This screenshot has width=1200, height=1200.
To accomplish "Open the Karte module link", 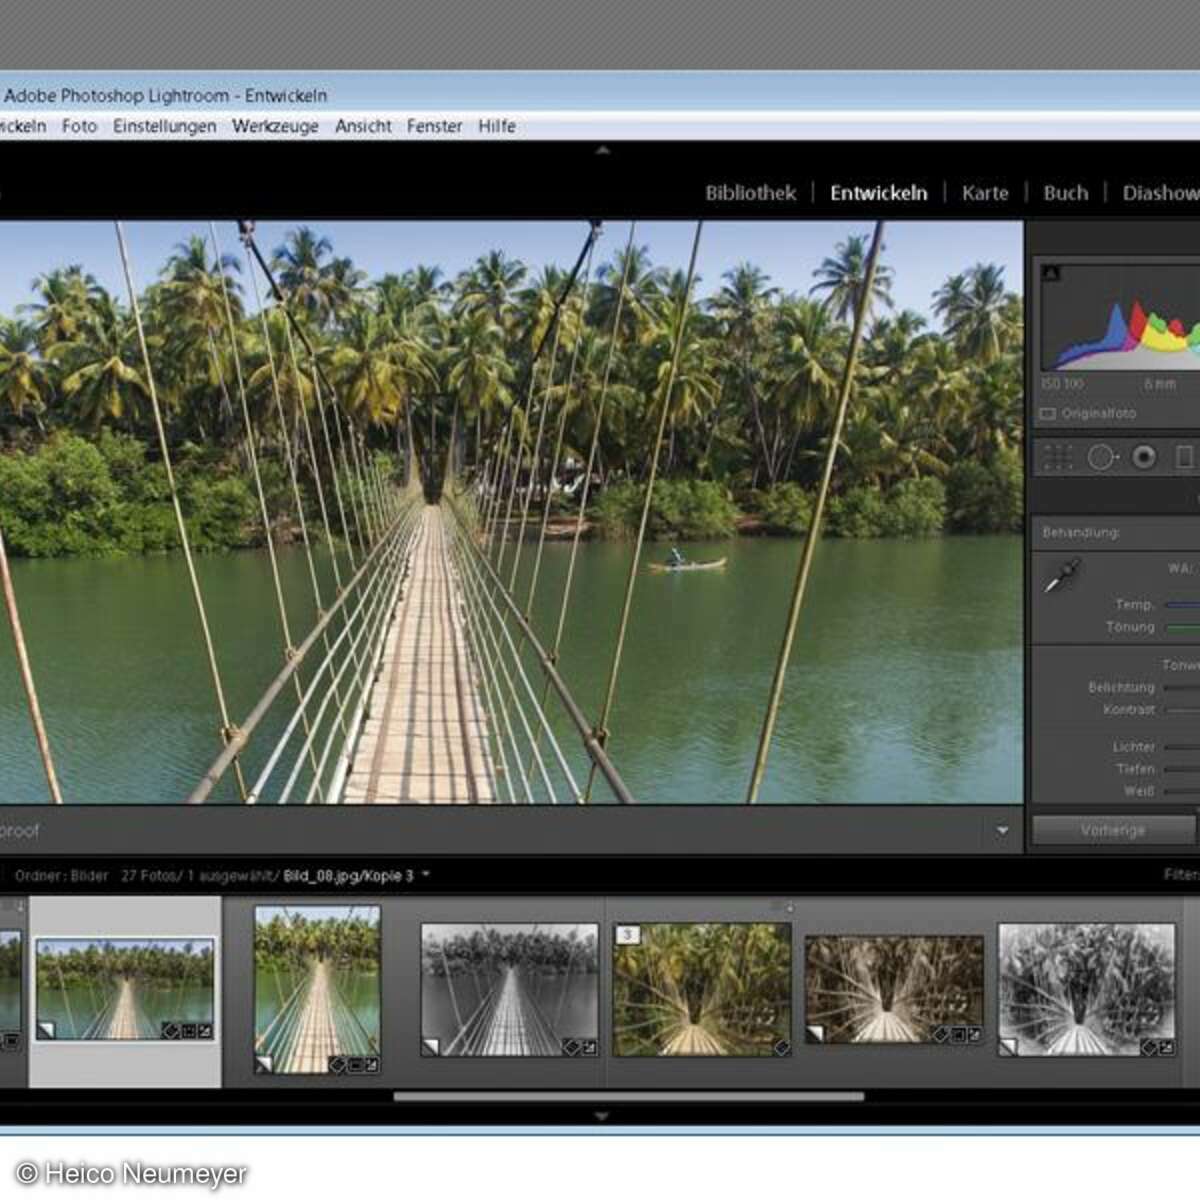I will pos(985,193).
